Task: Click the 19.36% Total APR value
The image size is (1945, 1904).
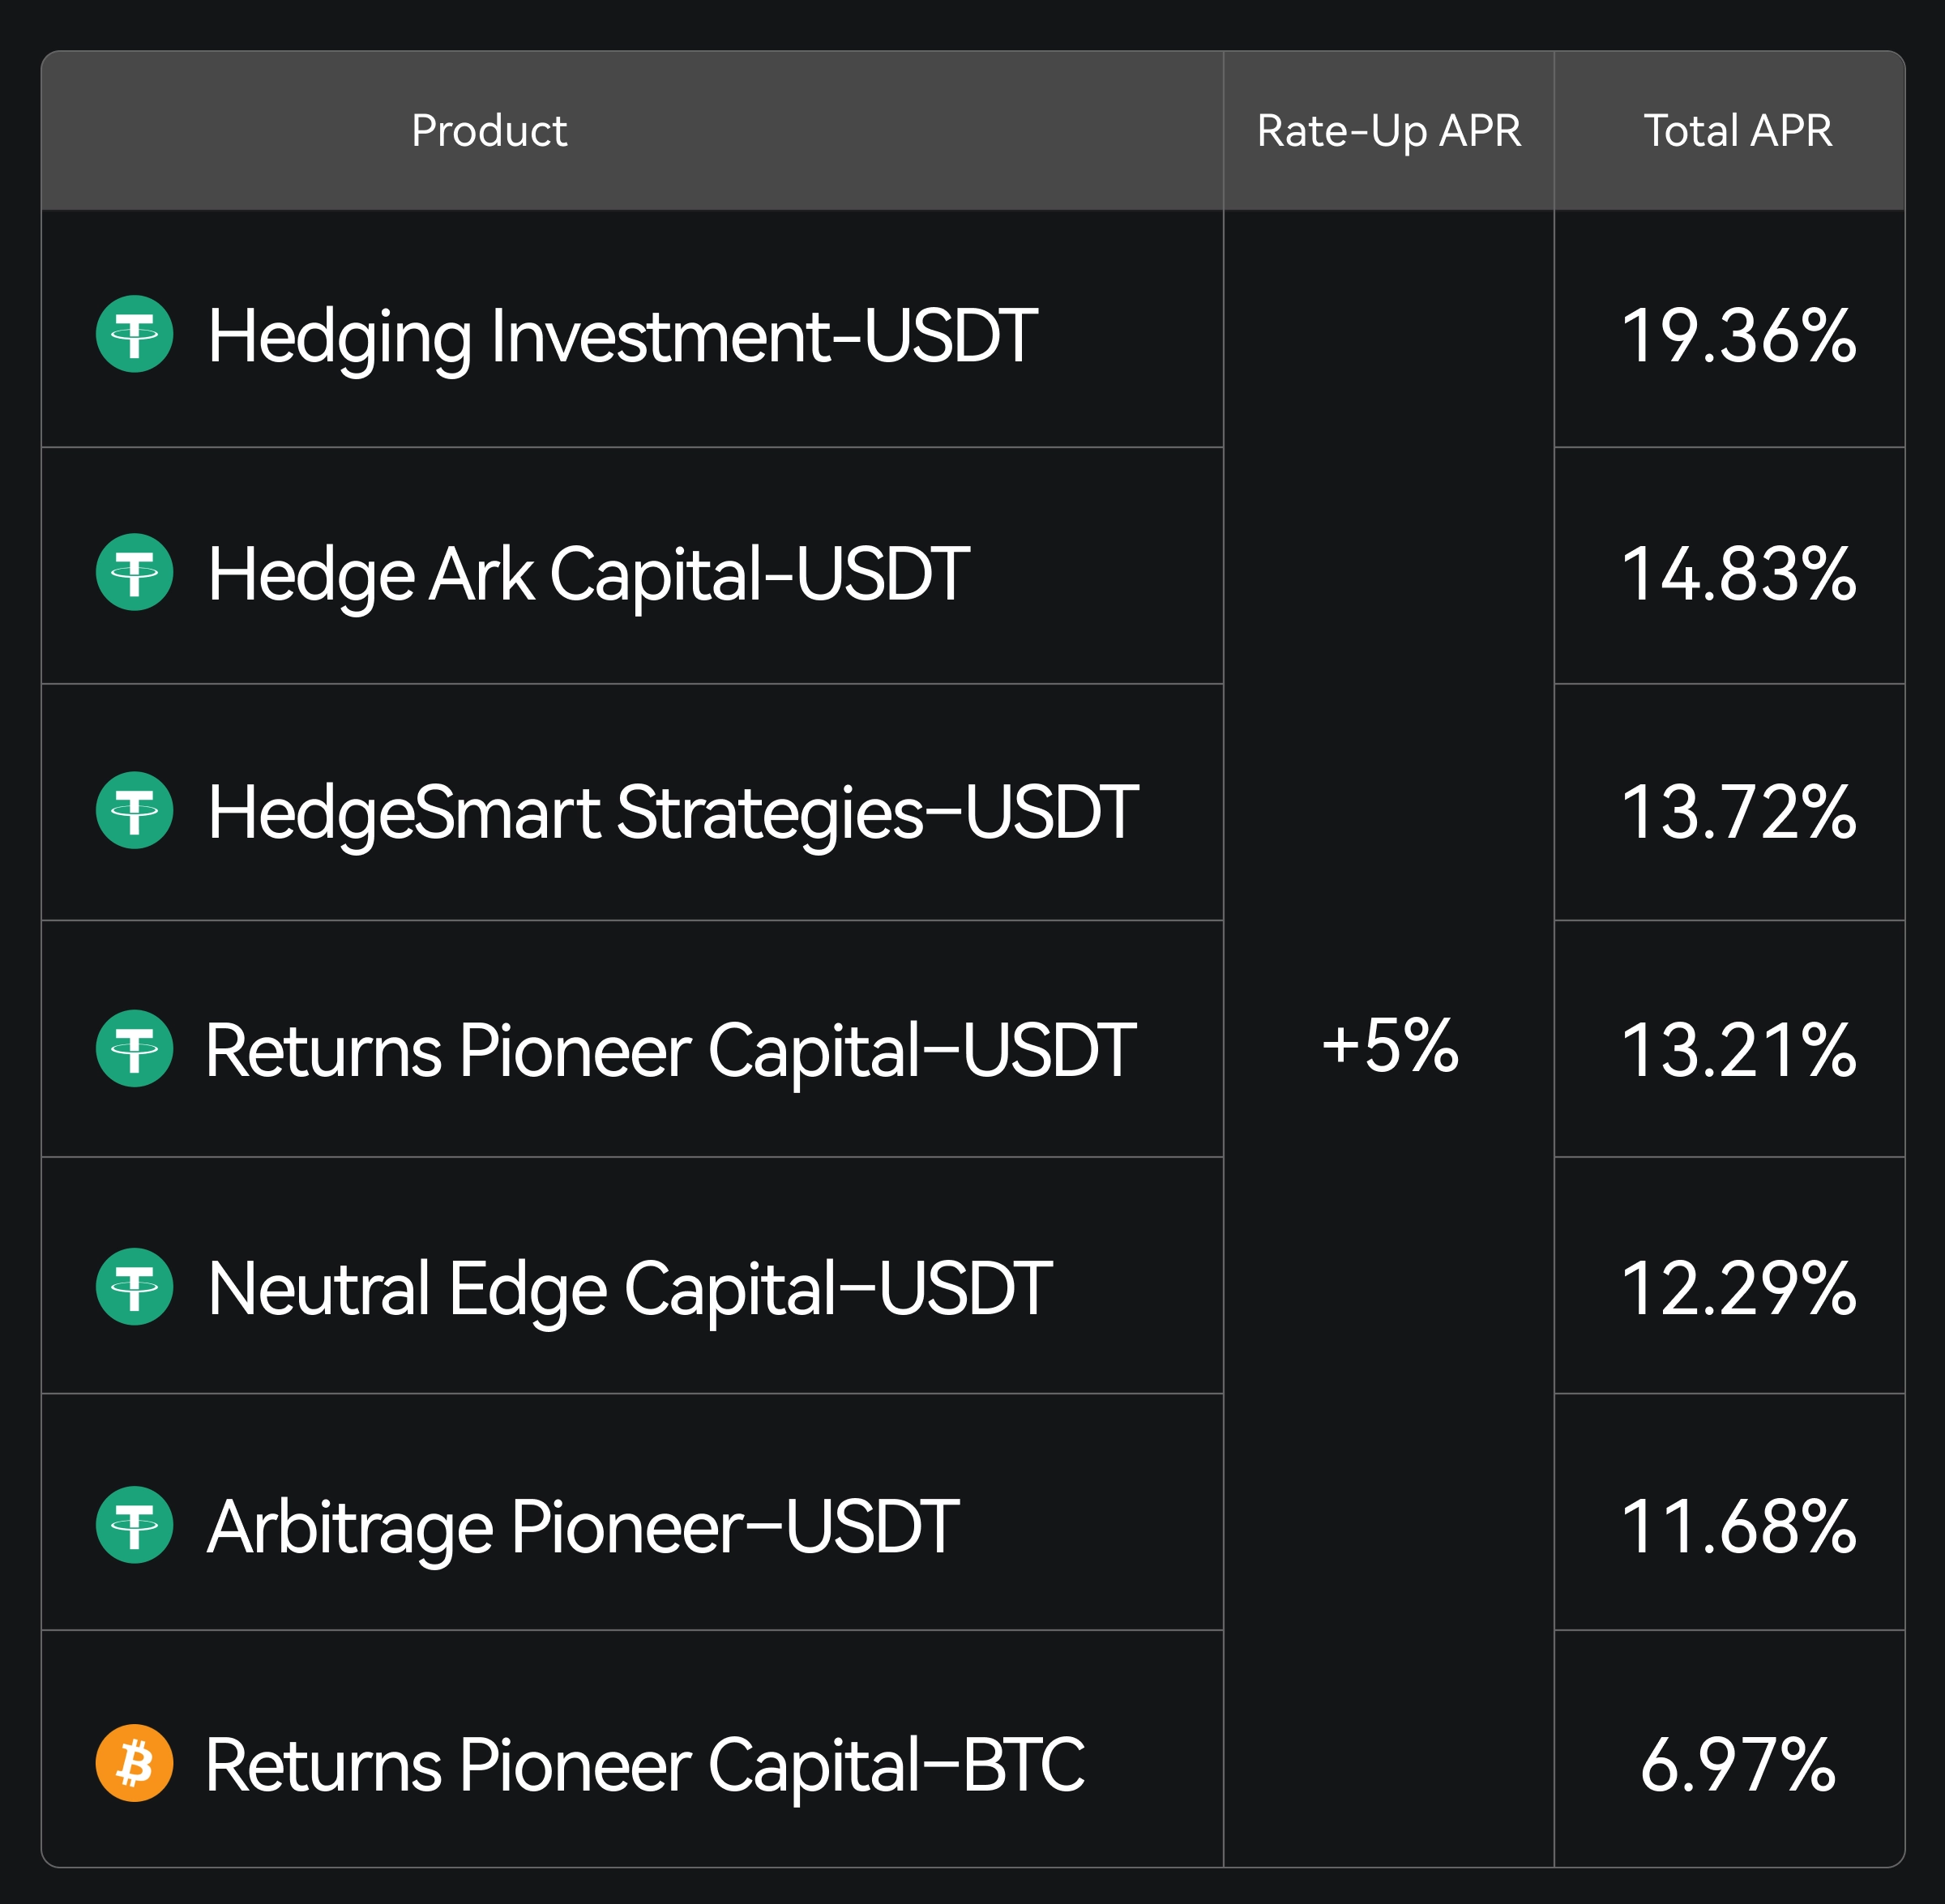Action: pyautogui.click(x=1738, y=336)
